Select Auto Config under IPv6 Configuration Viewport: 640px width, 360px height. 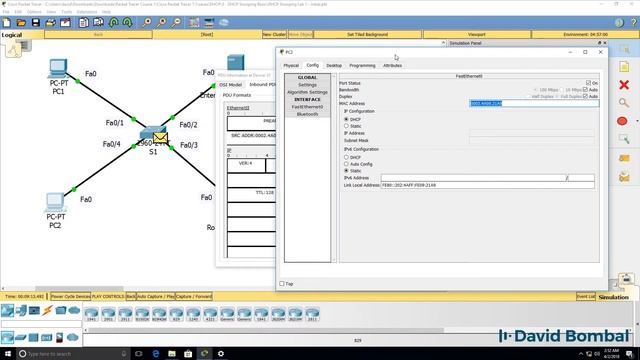point(346,164)
